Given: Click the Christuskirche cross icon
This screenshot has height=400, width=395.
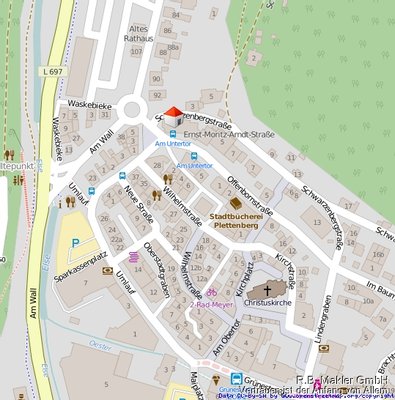Looking at the screenshot, I should tap(267, 291).
